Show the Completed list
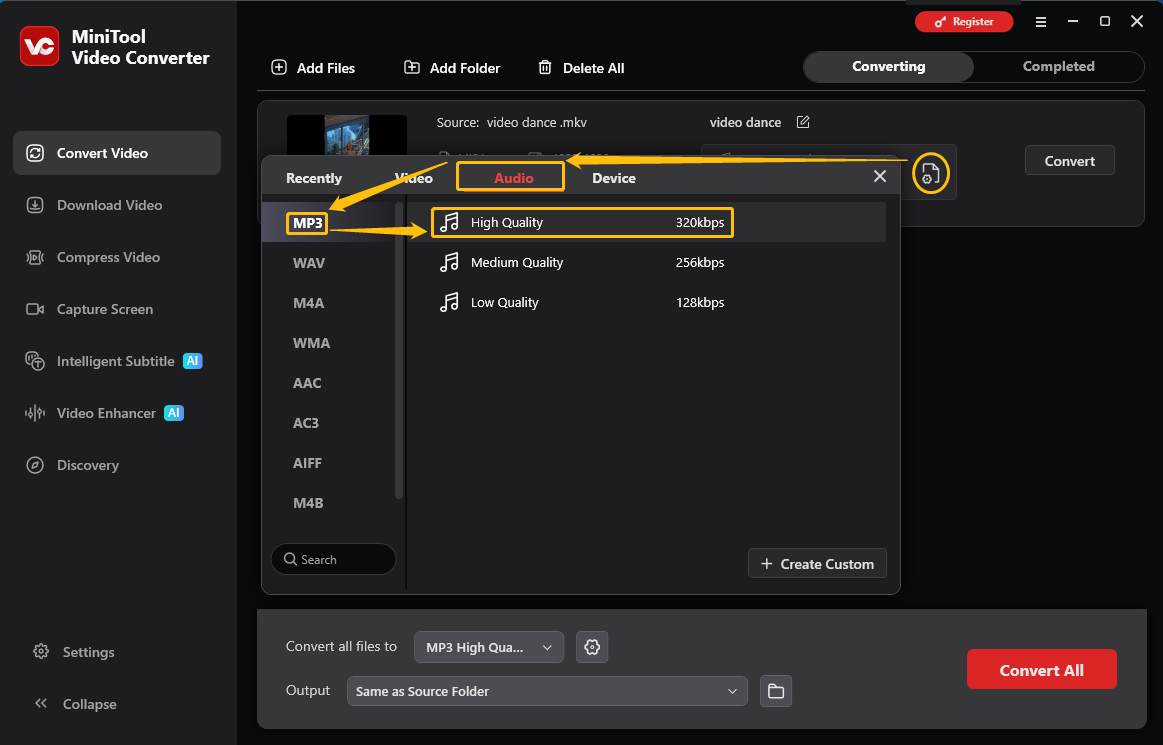The width and height of the screenshot is (1163, 745). pos(1058,67)
